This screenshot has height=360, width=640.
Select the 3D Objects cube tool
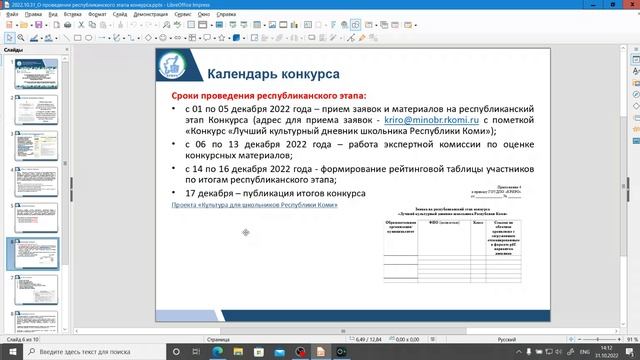click(236, 38)
